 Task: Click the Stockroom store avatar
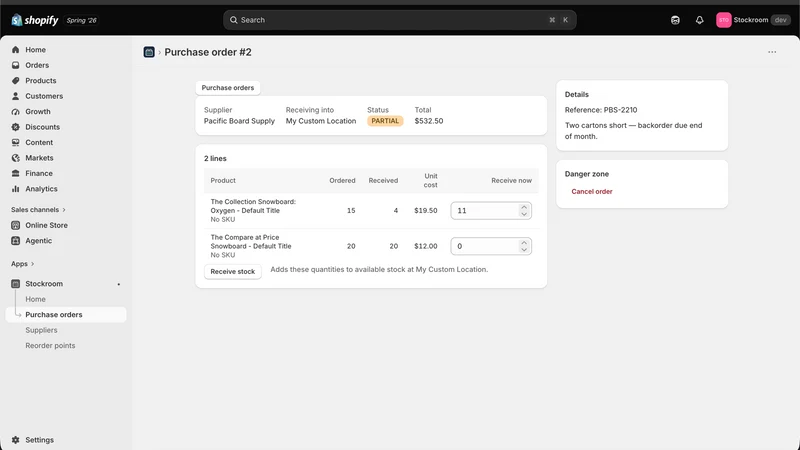pyautogui.click(x=723, y=20)
